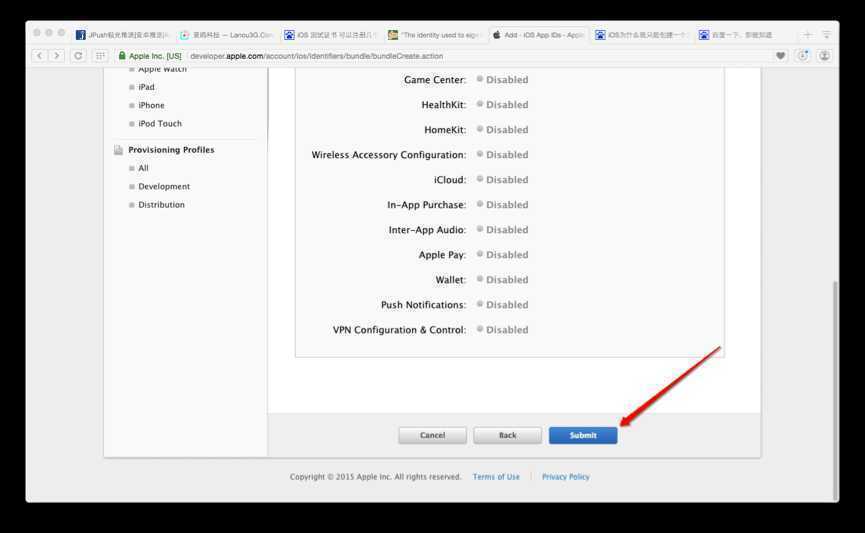Viewport: 865px width, 533px height.
Task: Click the iCloud Disabled status
Action: click(x=503, y=180)
